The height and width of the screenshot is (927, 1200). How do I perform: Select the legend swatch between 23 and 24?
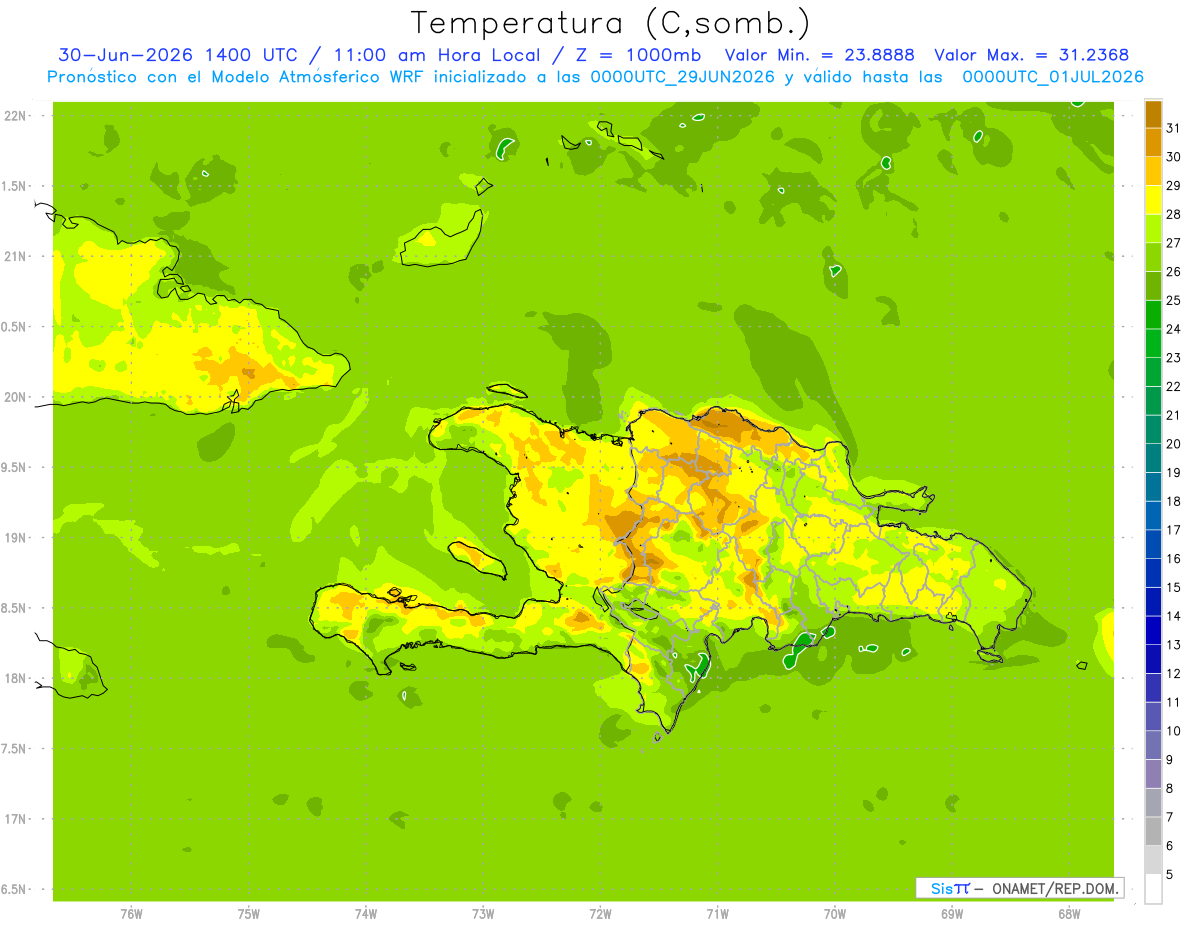[1153, 343]
